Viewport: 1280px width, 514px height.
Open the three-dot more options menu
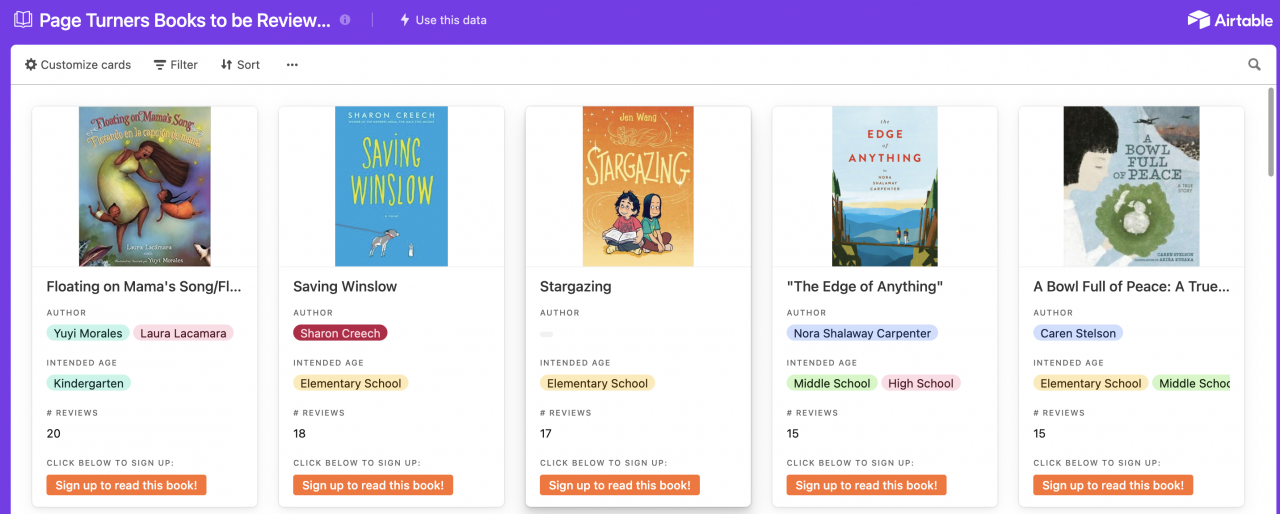292,65
